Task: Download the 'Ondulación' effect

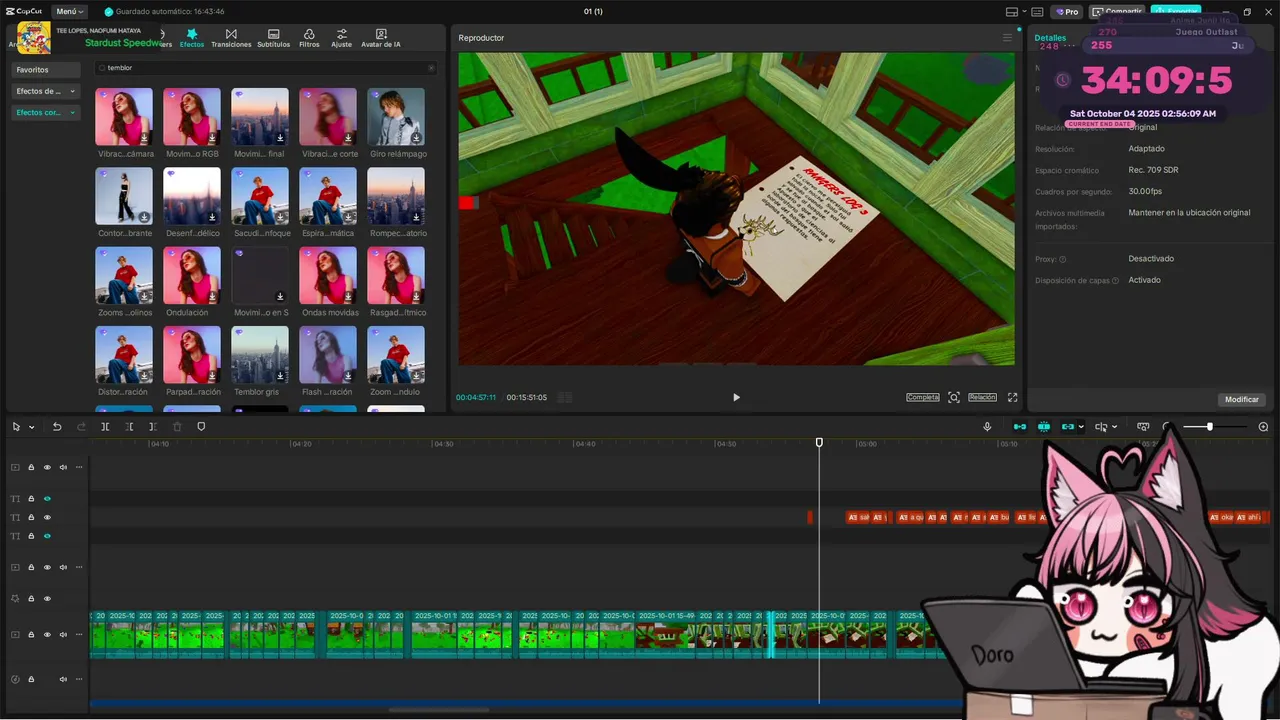Action: coord(212,296)
